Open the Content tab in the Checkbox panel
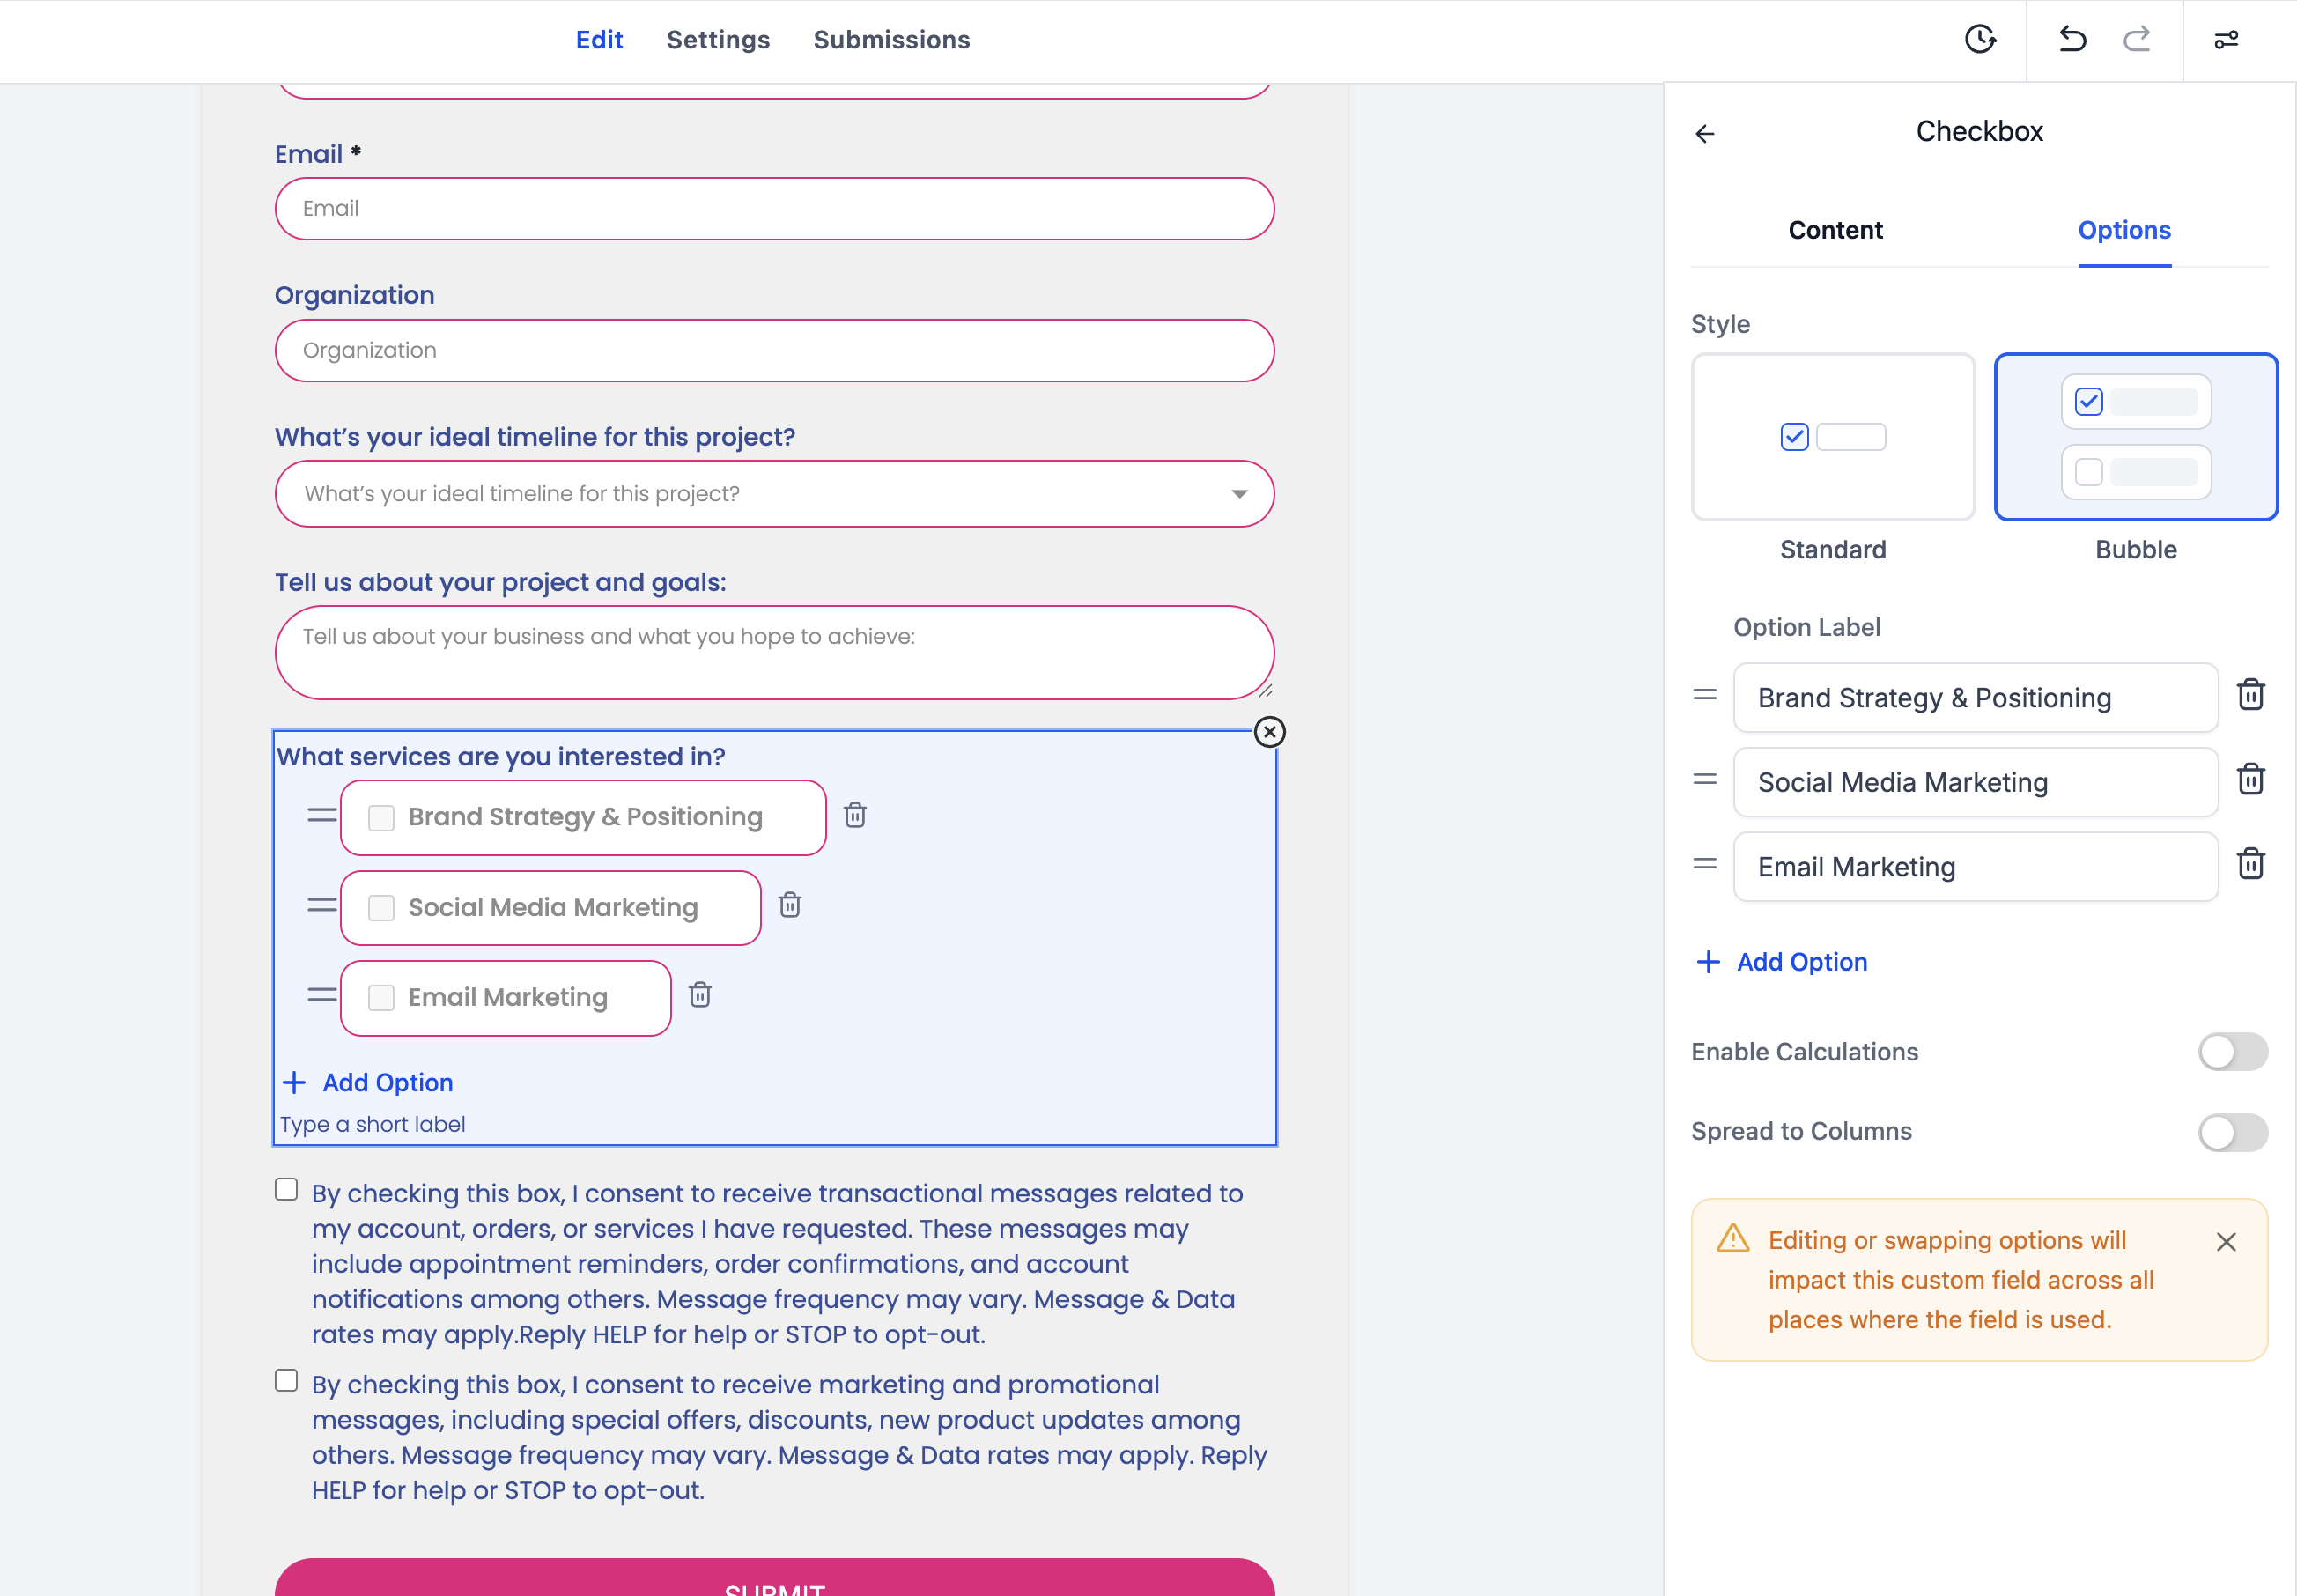This screenshot has height=1596, width=2297. pyautogui.click(x=1834, y=230)
